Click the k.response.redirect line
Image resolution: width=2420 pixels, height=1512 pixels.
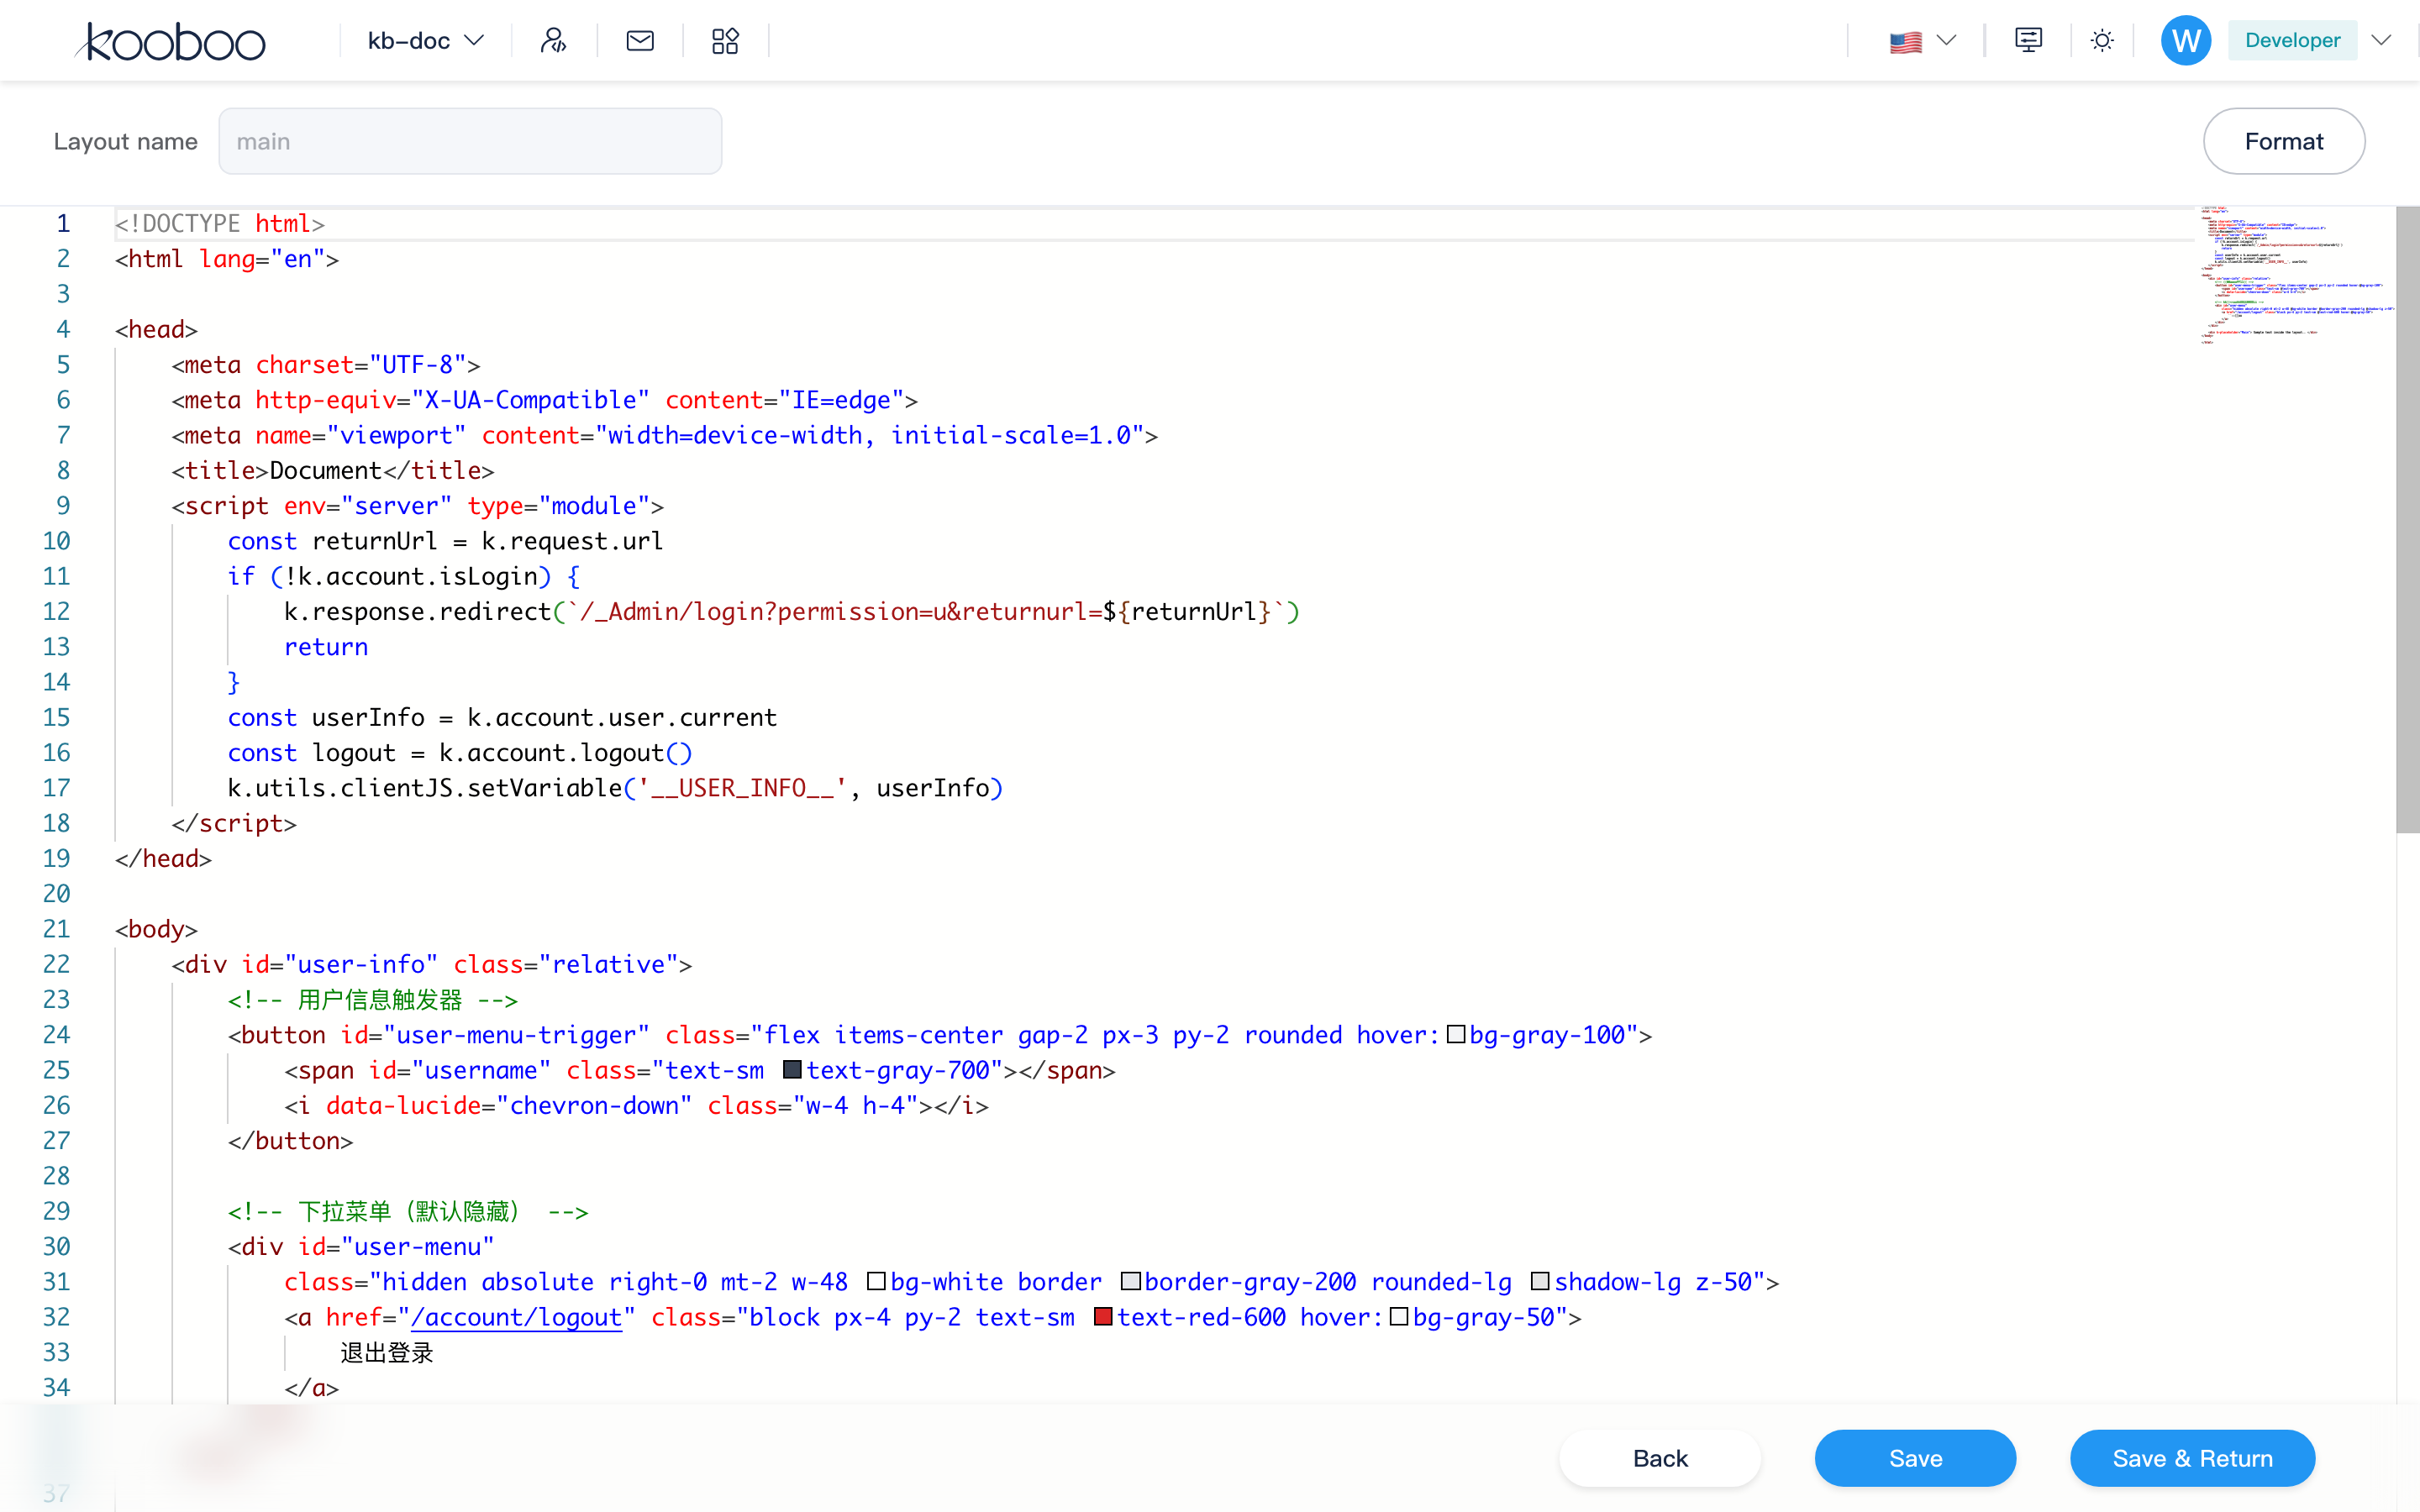(792, 611)
